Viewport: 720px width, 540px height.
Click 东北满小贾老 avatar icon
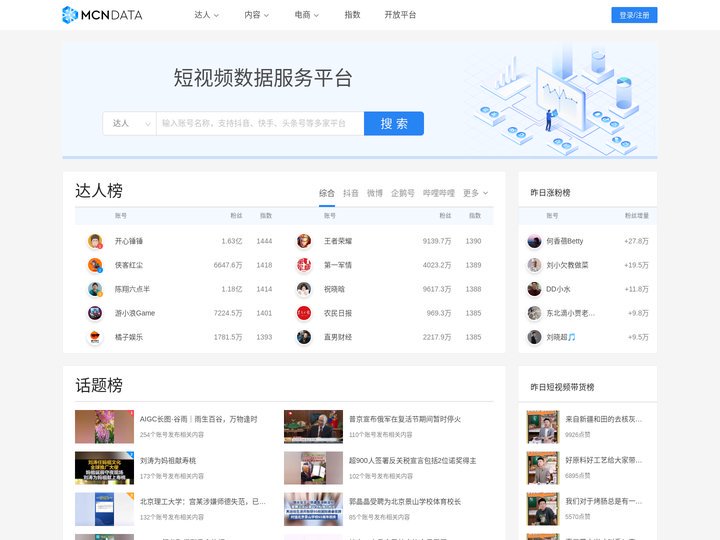[534, 313]
